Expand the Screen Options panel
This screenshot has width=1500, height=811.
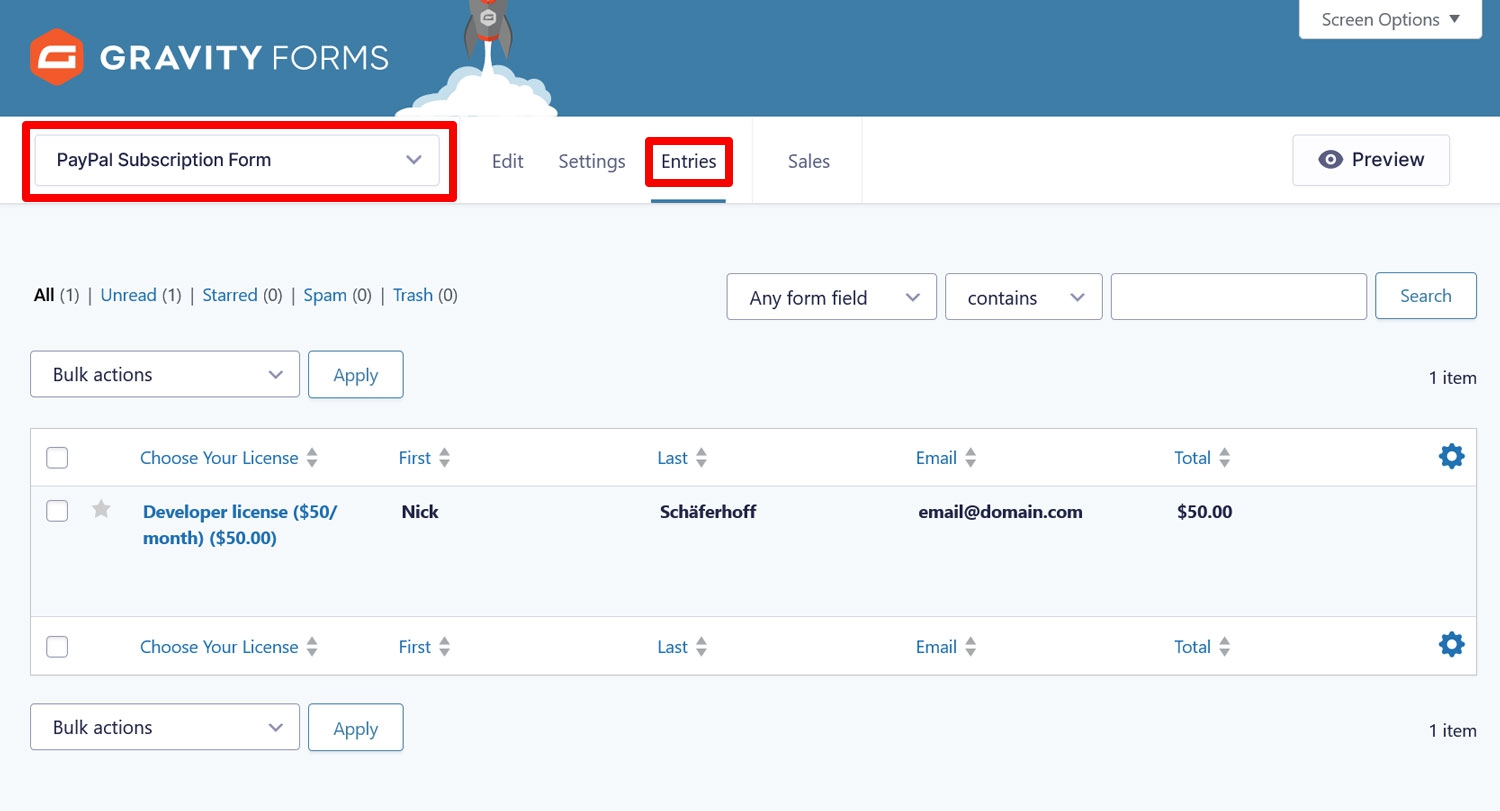tap(1390, 19)
